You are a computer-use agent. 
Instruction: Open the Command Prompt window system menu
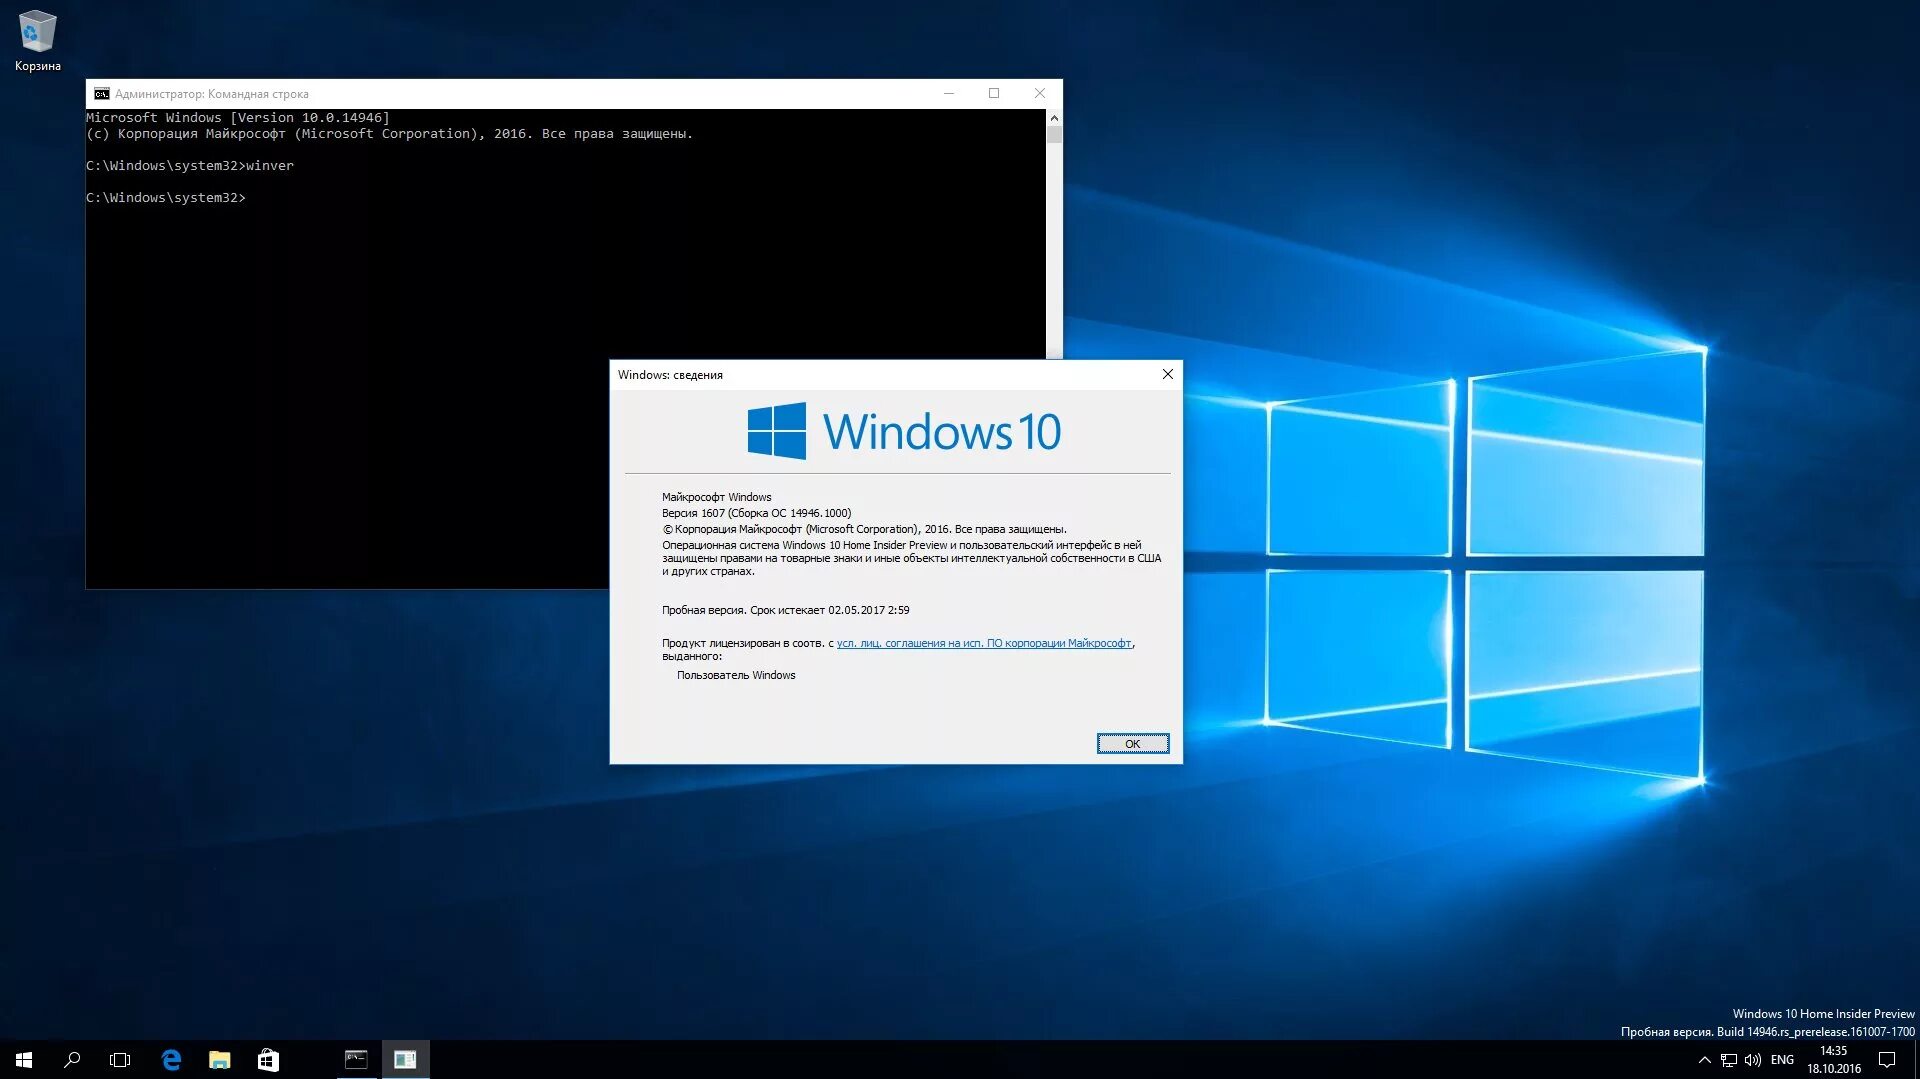[101, 93]
